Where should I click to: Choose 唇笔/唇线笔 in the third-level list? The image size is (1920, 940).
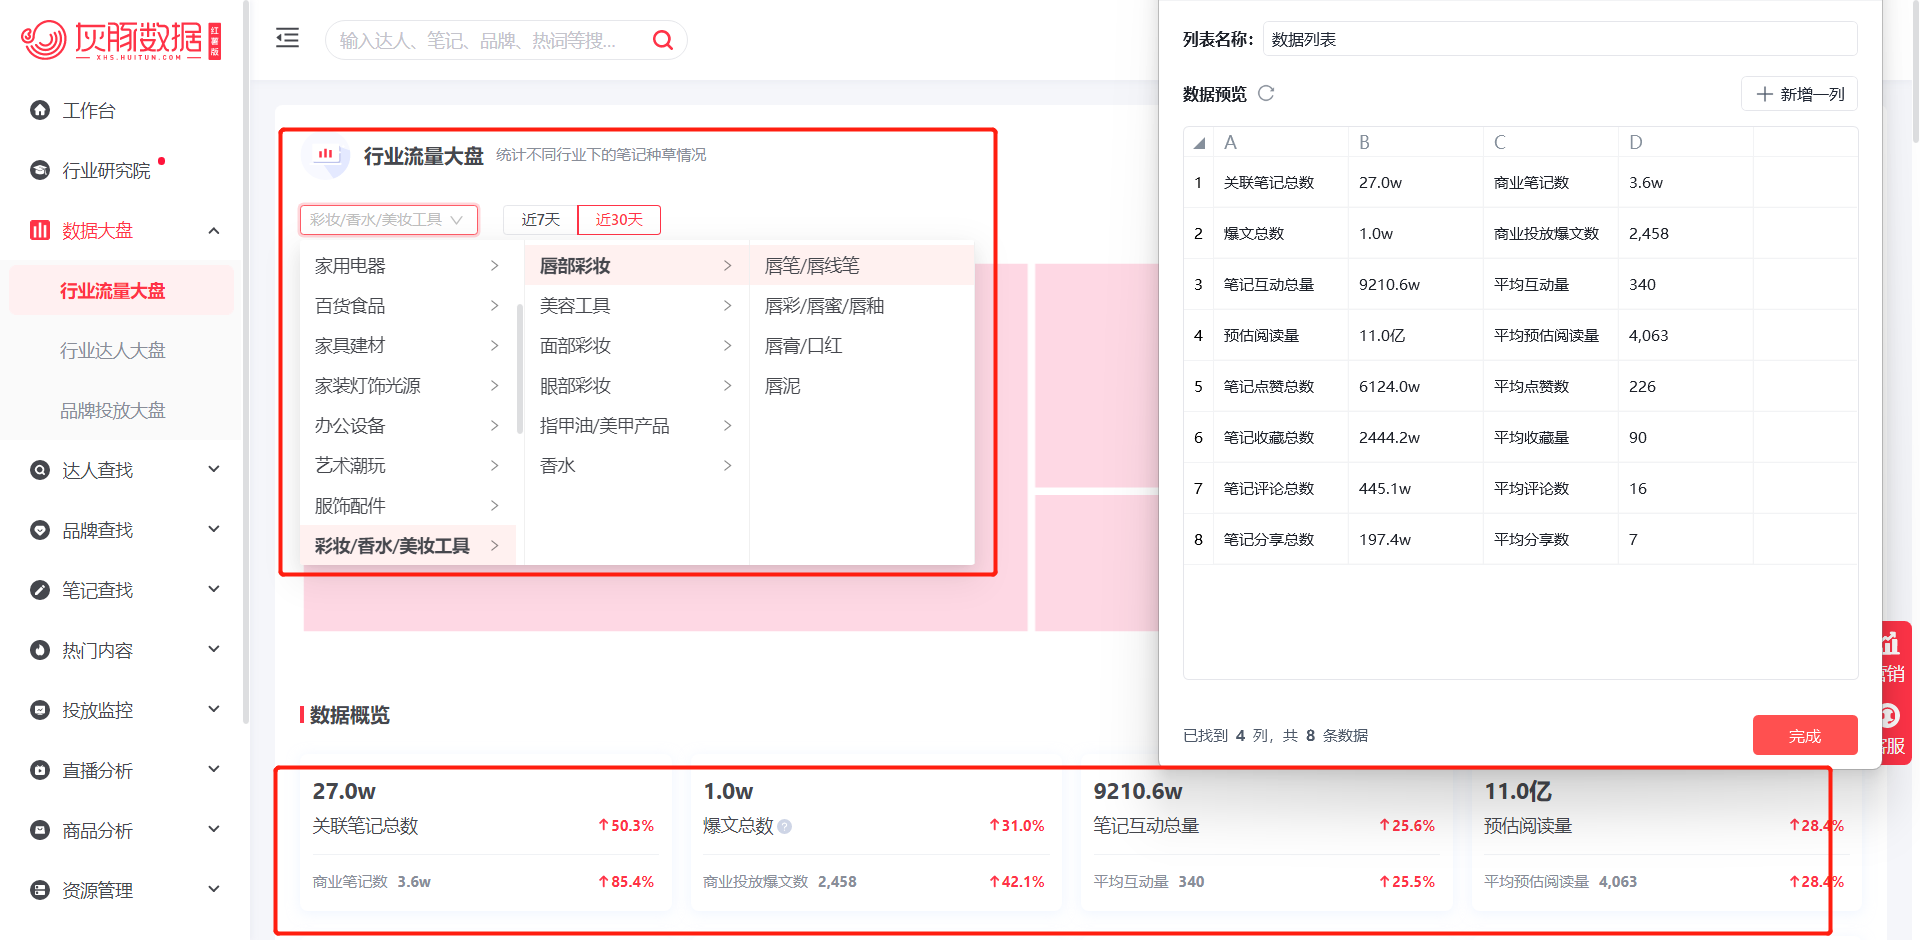(x=862, y=266)
